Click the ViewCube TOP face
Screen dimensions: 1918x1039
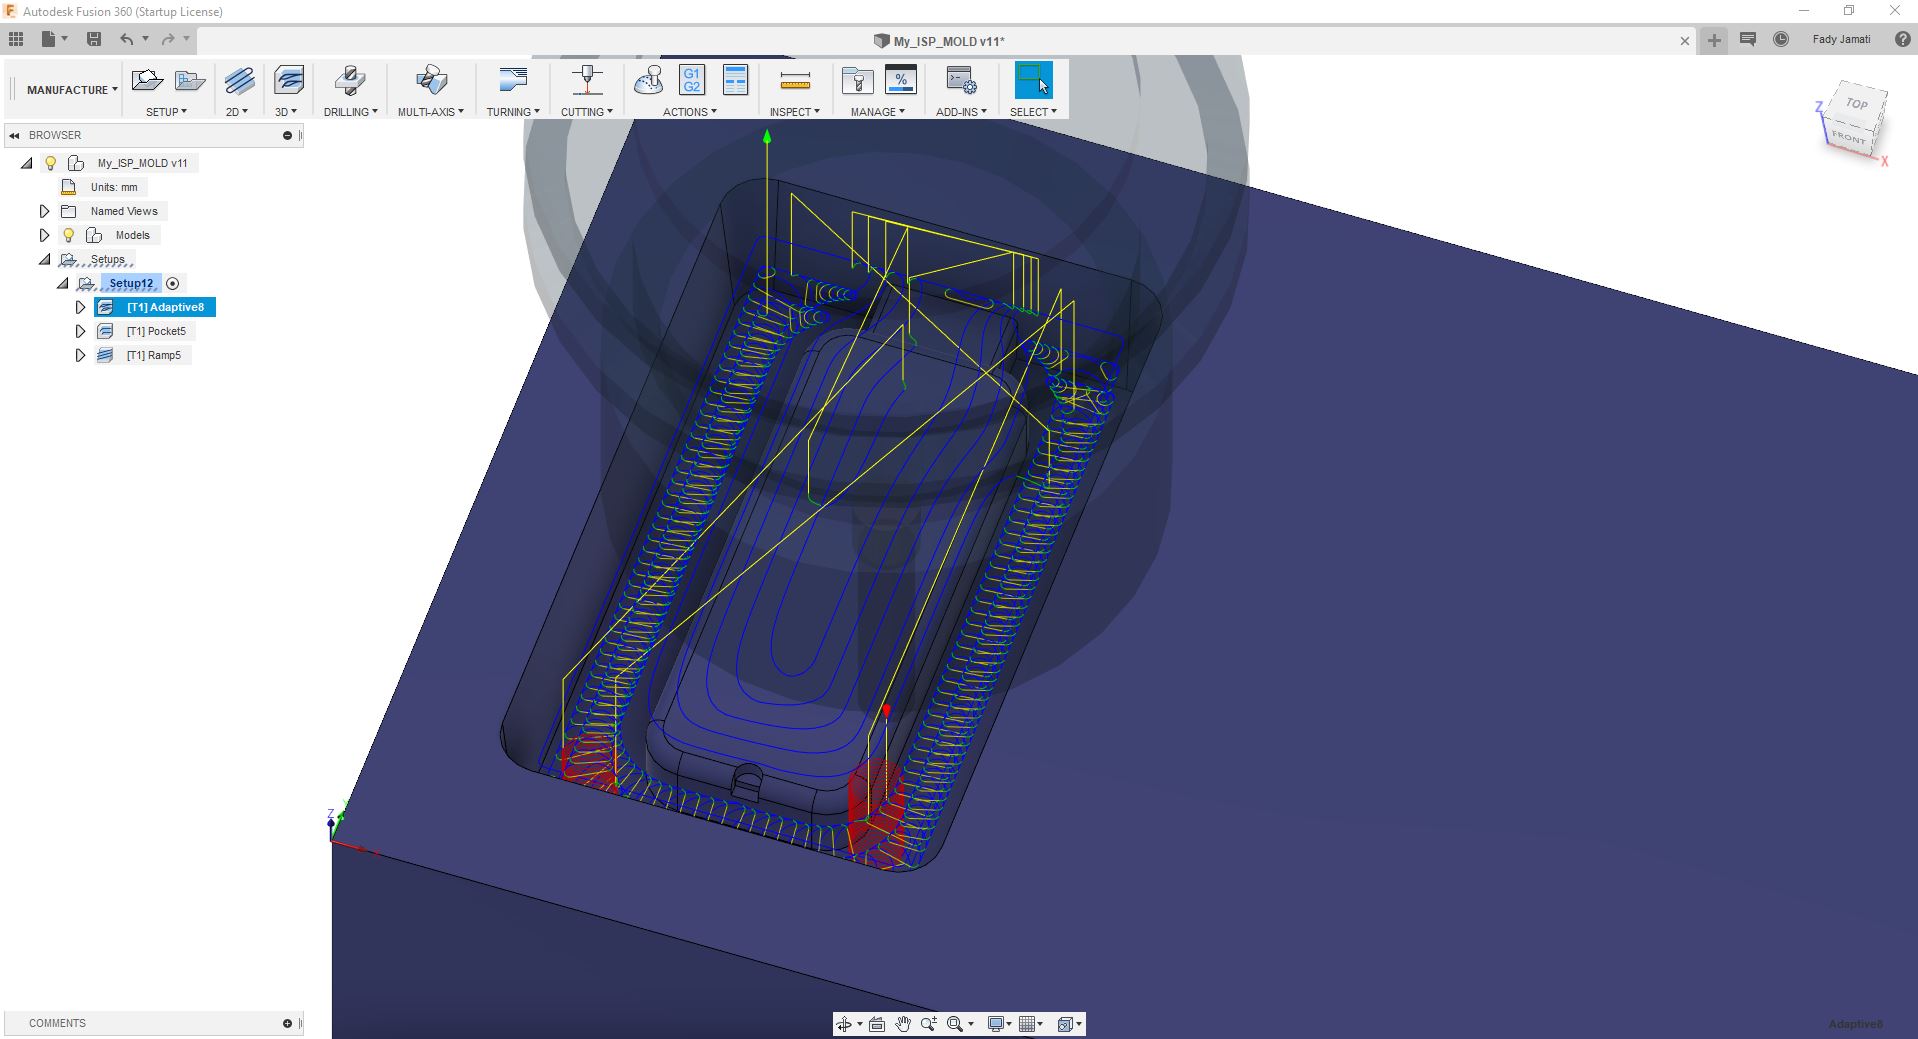tap(1857, 104)
